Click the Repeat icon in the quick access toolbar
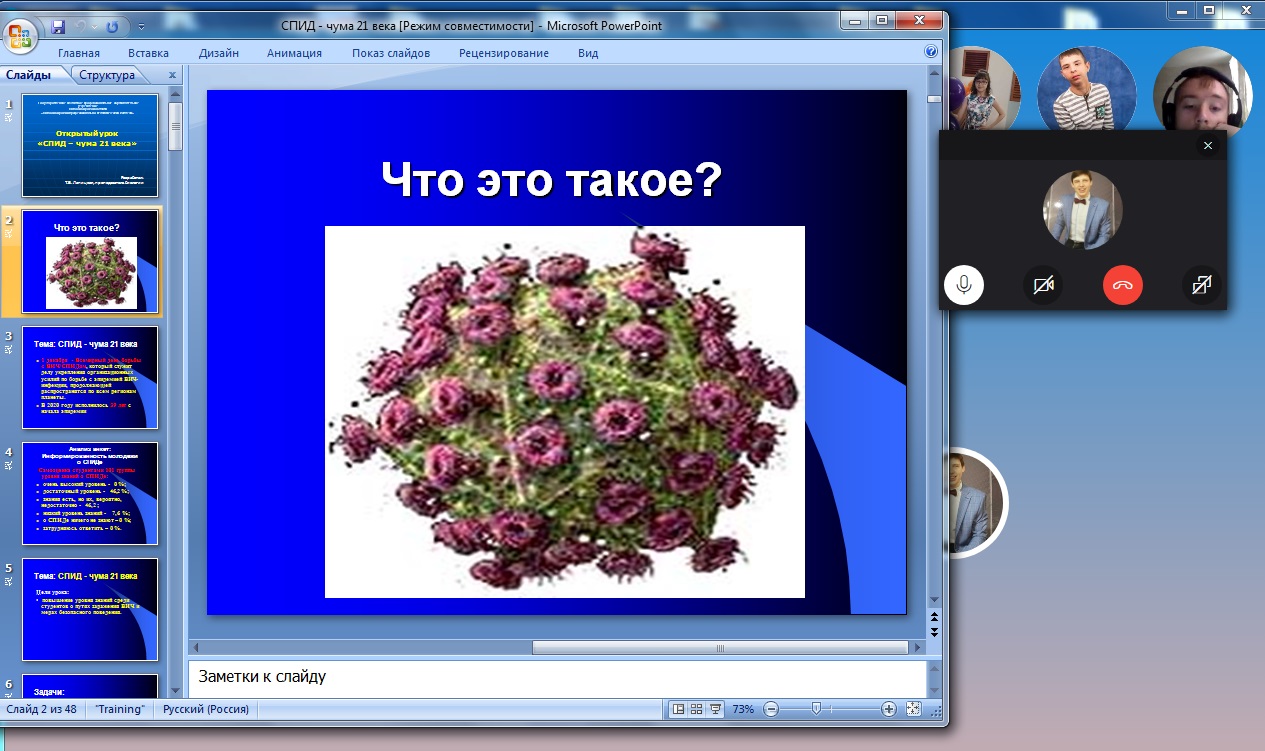This screenshot has width=1265, height=751. (x=112, y=26)
